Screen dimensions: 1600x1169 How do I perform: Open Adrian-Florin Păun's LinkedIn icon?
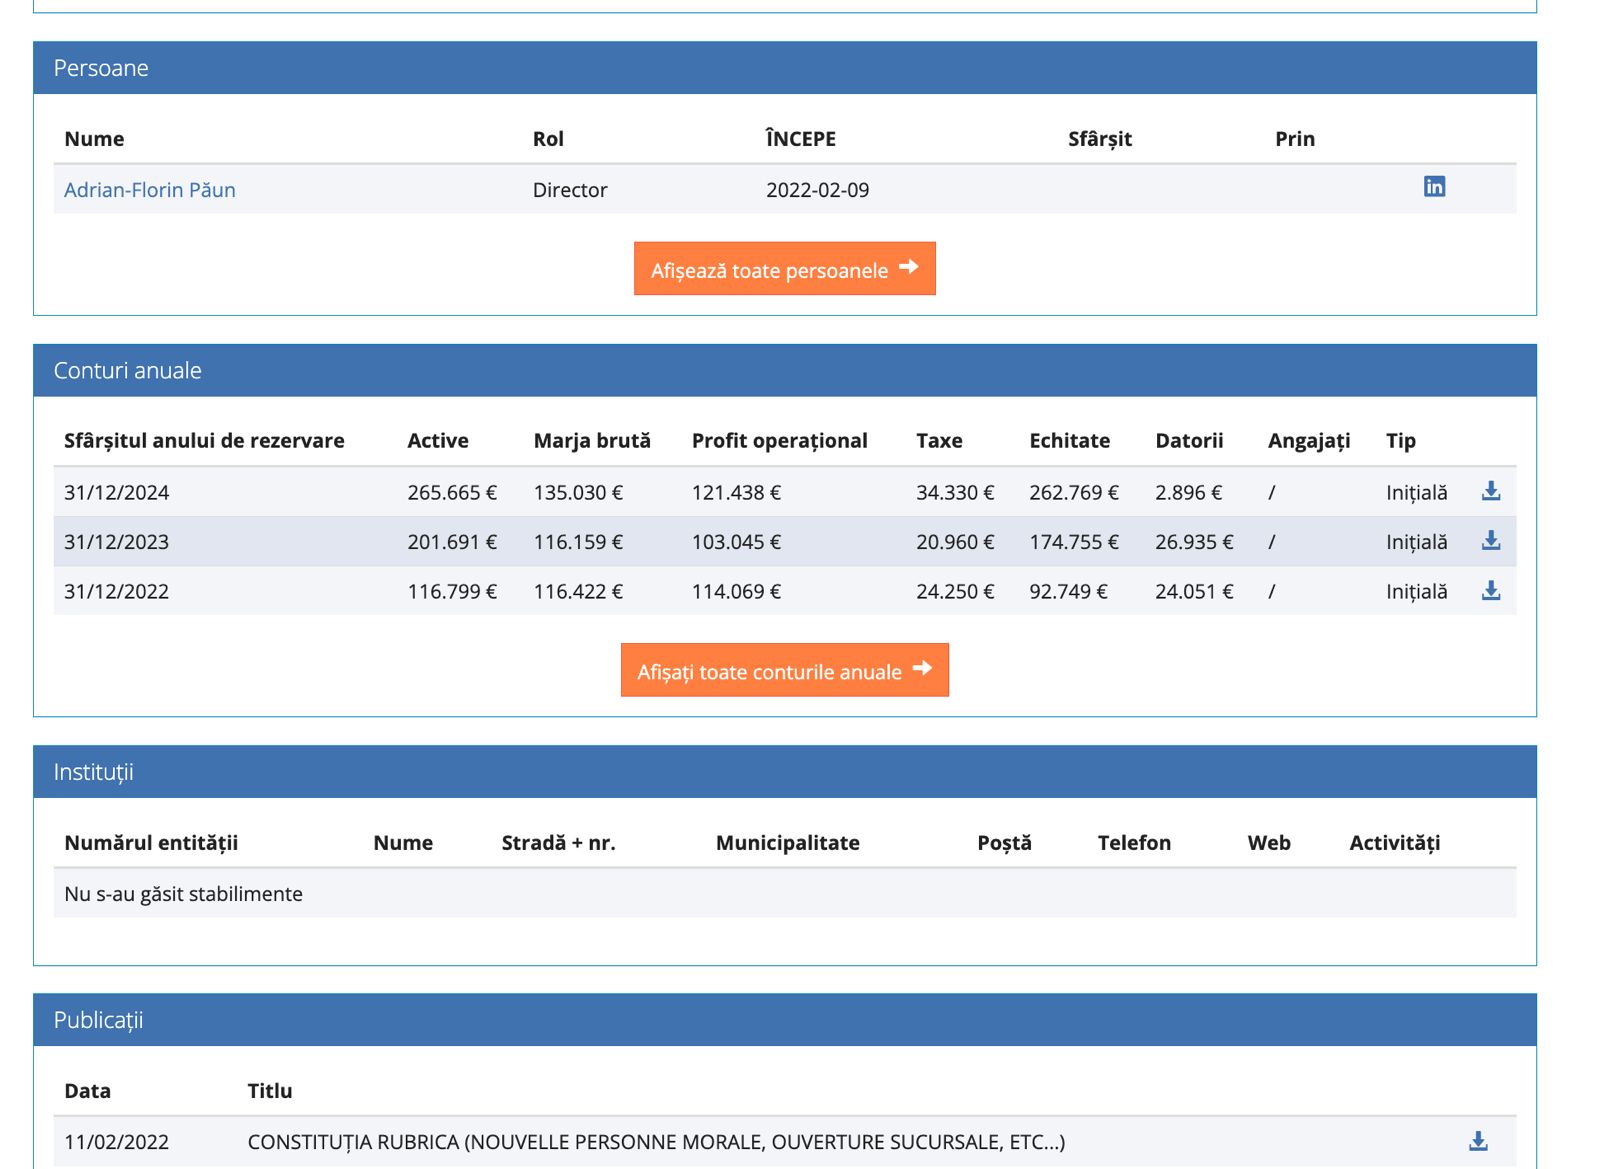pos(1434,187)
